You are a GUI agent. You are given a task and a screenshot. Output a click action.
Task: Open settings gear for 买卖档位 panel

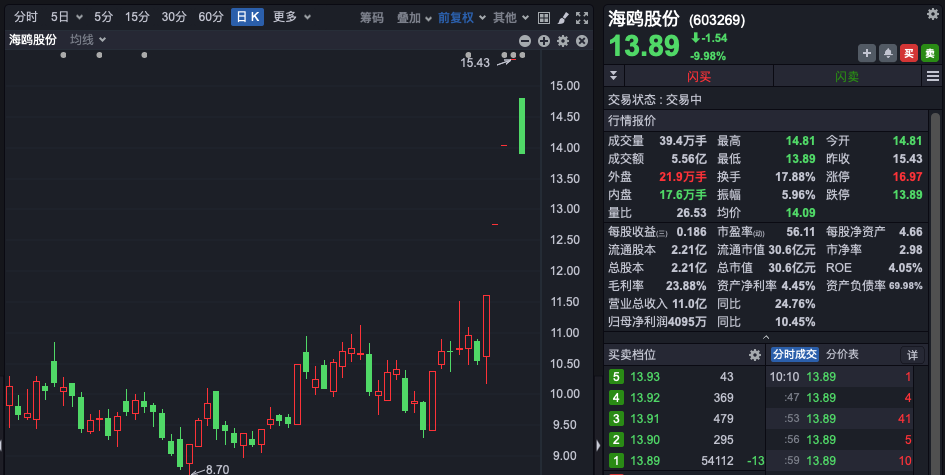tap(755, 355)
